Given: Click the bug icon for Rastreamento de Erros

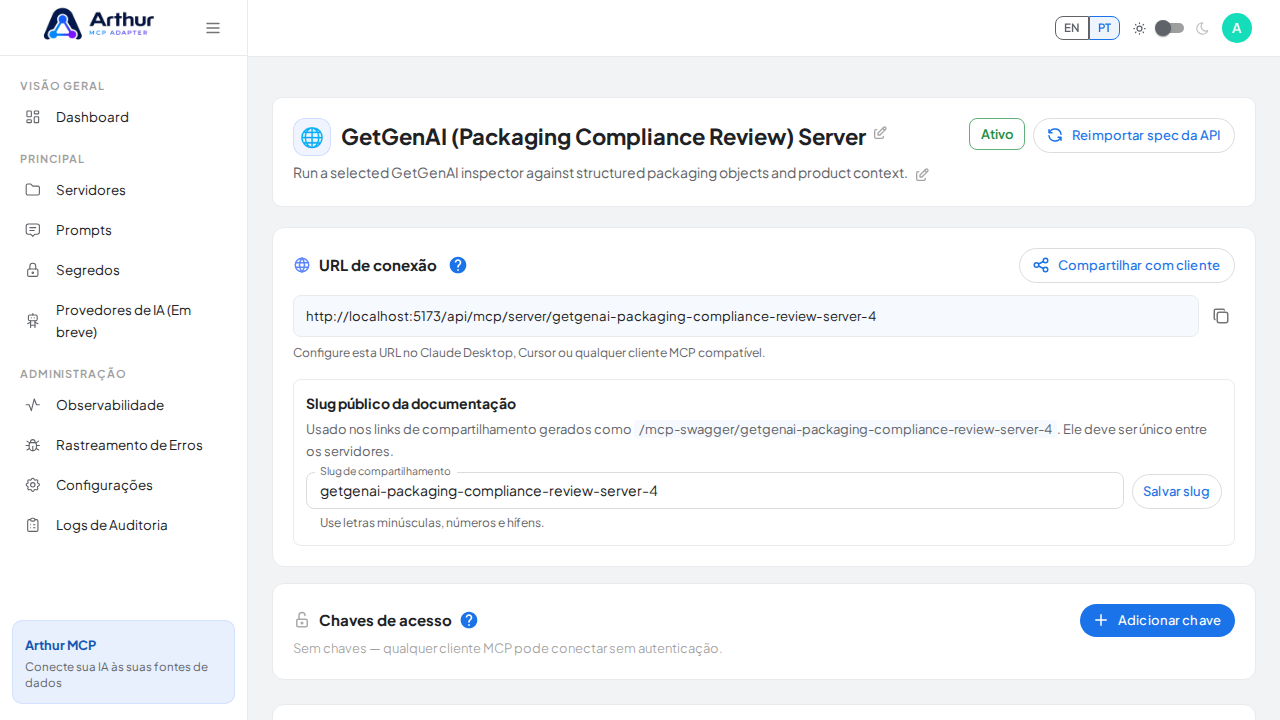Looking at the screenshot, I should (33, 445).
